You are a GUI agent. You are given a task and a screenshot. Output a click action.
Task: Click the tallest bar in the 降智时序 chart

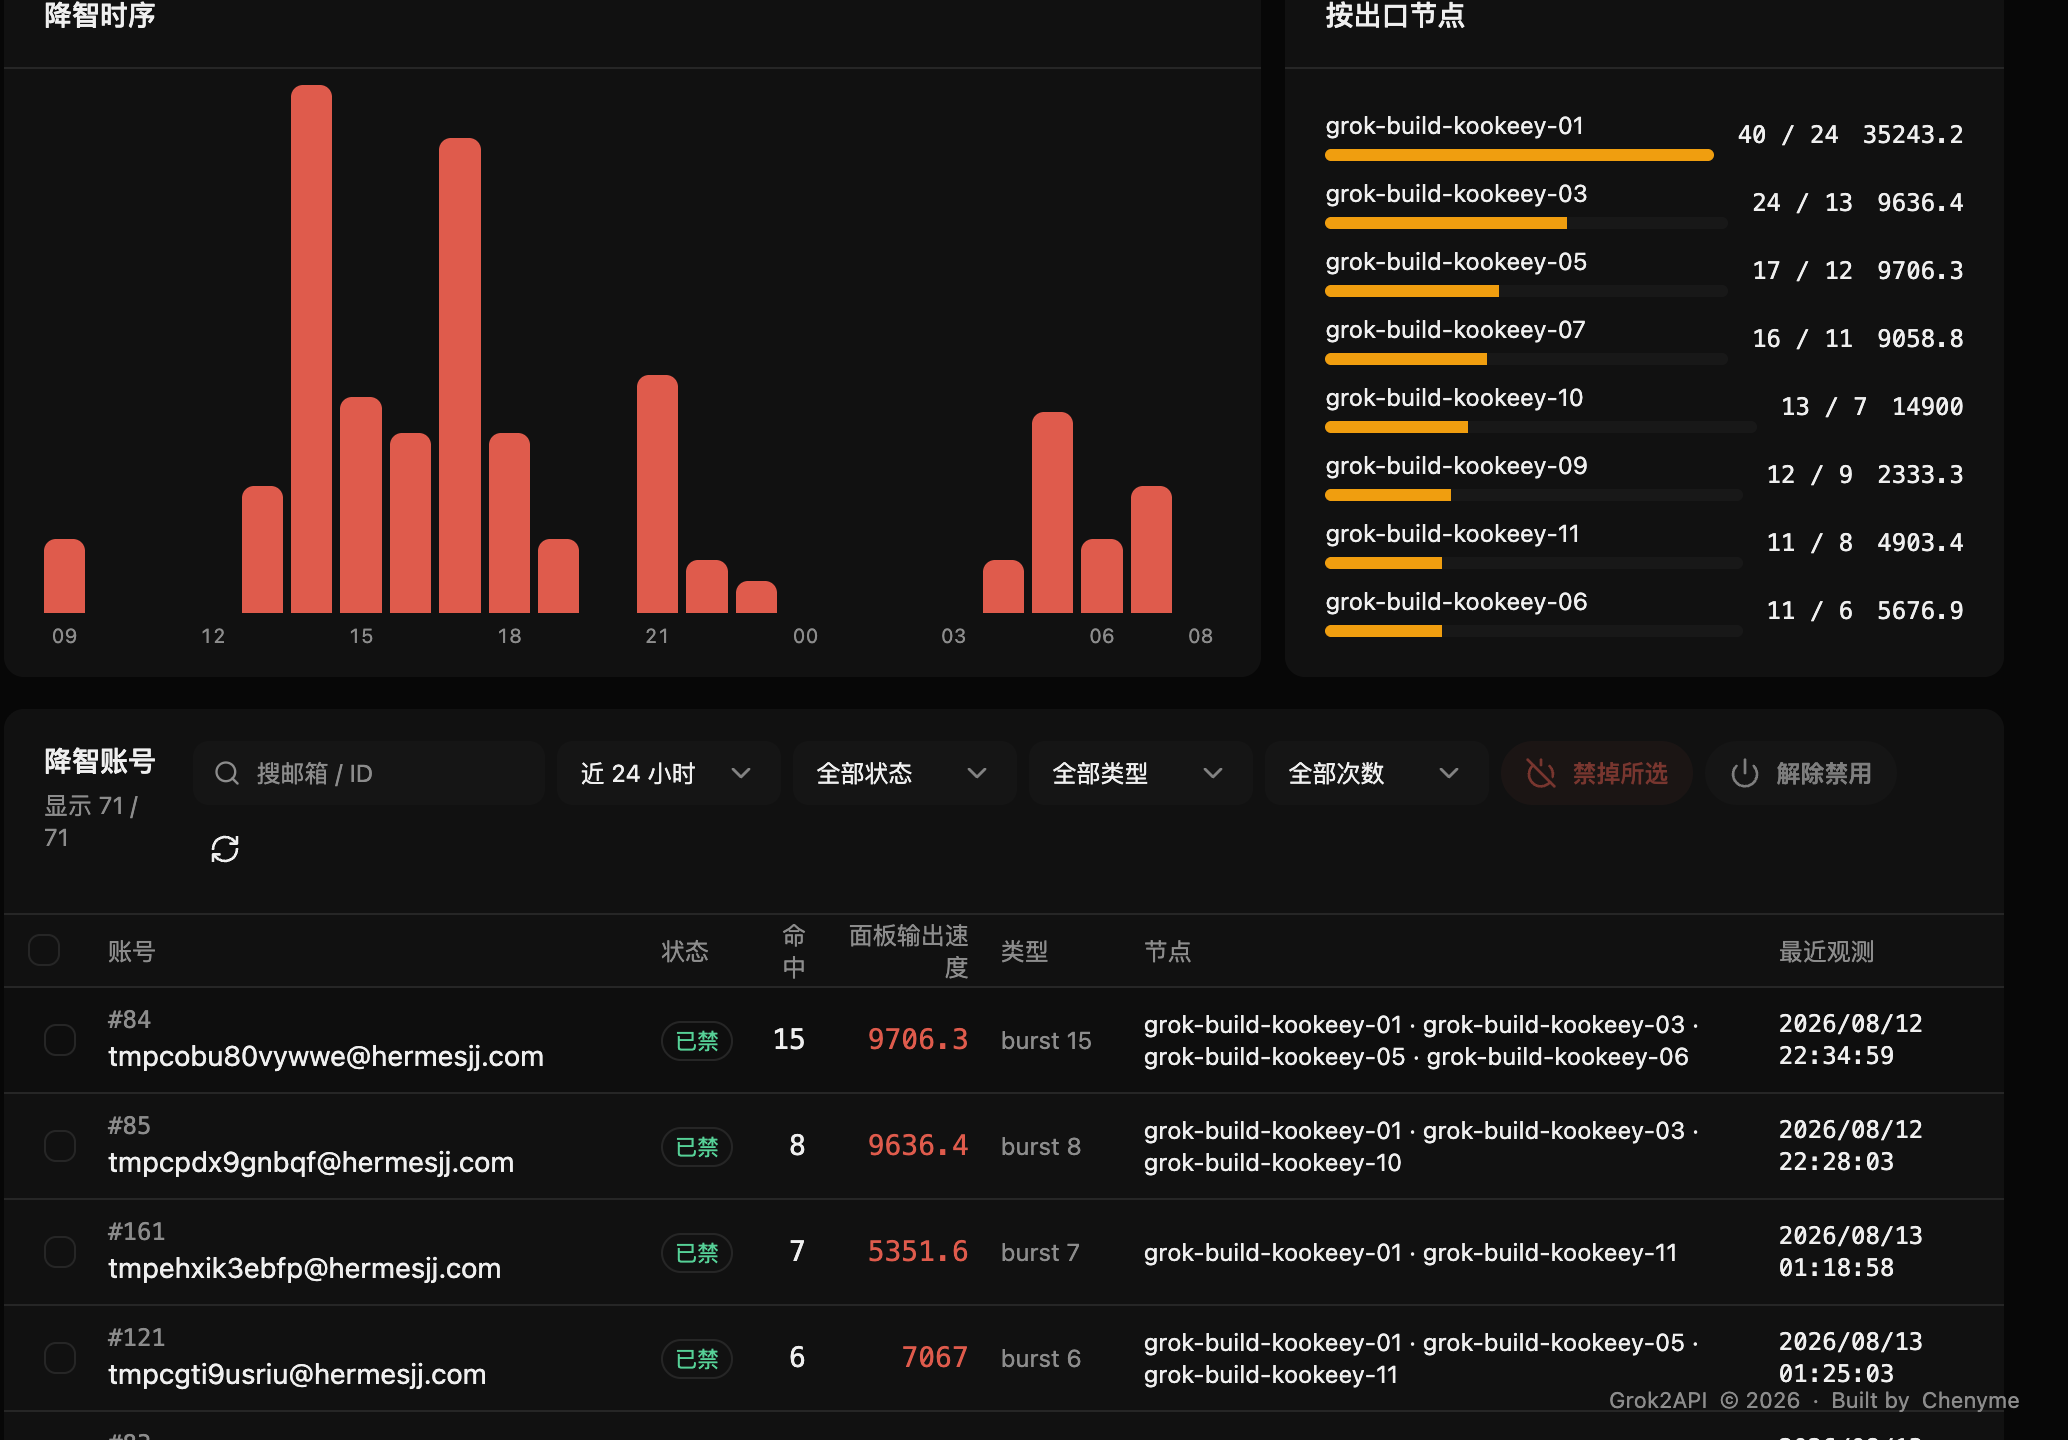coord(311,349)
